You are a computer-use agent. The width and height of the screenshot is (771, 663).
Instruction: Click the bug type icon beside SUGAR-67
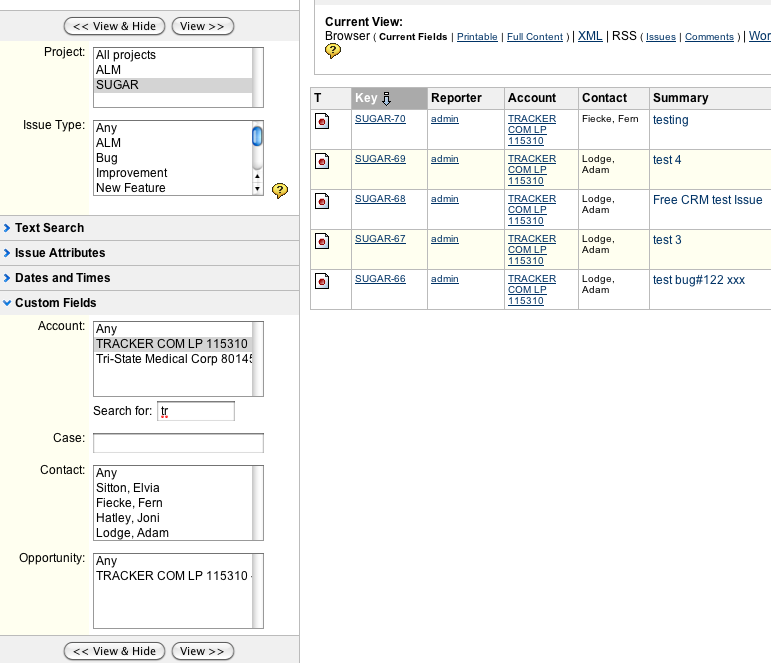[321, 241]
